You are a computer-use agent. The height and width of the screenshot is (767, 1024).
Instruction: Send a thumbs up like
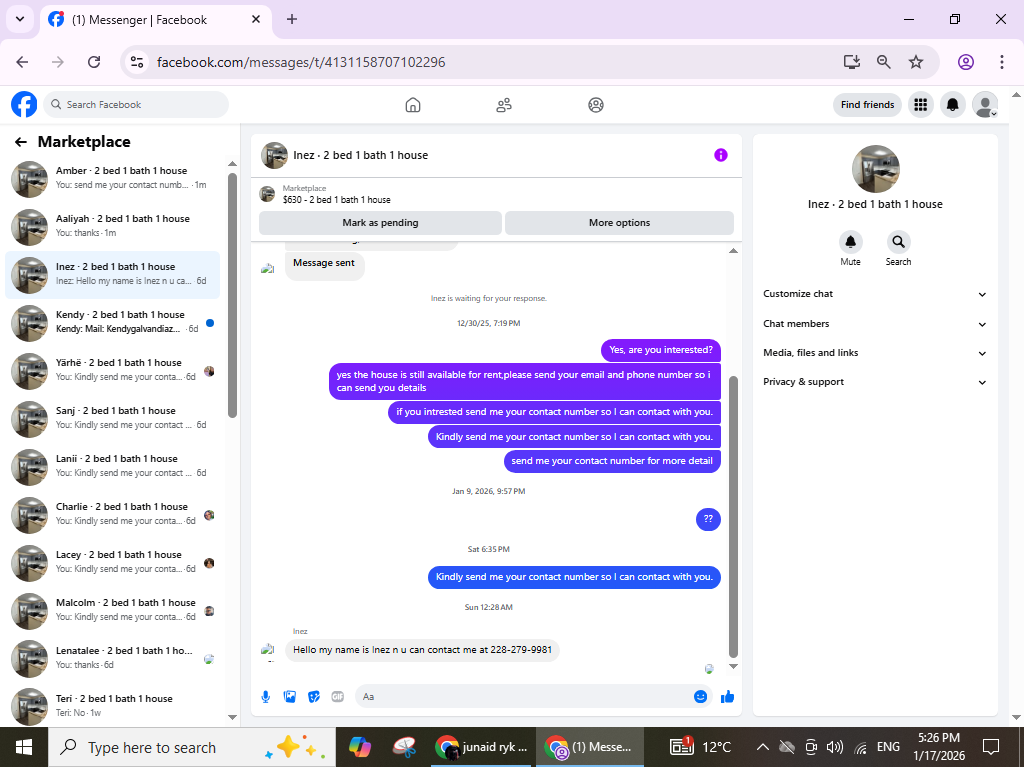(728, 696)
